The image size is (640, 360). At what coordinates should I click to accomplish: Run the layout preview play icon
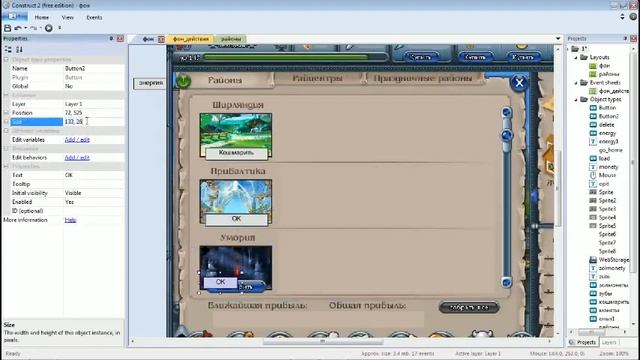click(49, 28)
